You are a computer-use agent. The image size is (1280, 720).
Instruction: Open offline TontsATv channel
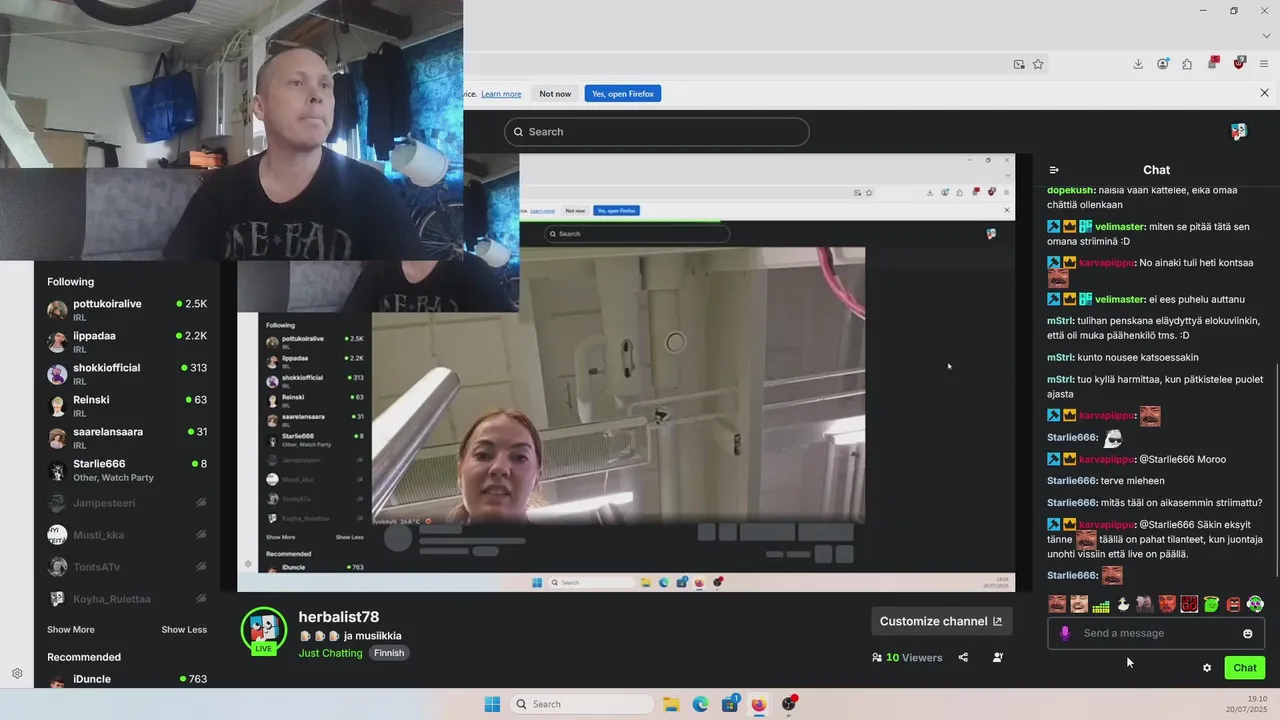tap(127, 567)
